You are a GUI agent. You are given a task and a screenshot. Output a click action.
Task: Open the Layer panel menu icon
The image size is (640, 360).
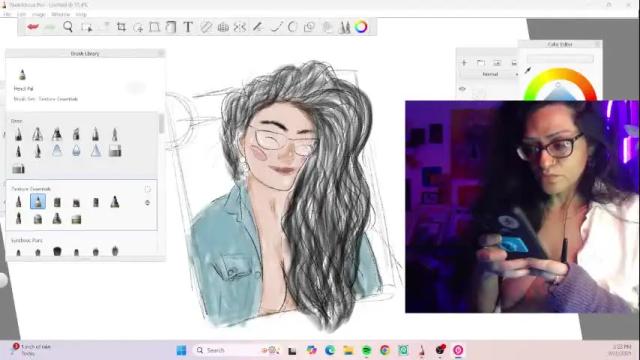pyautogui.click(x=514, y=63)
